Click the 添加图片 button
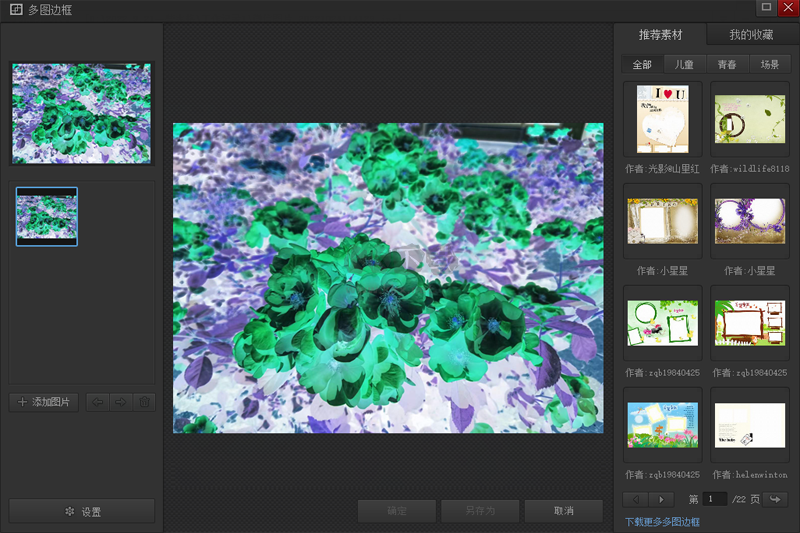Image resolution: width=800 pixels, height=533 pixels. pyautogui.click(x=44, y=402)
